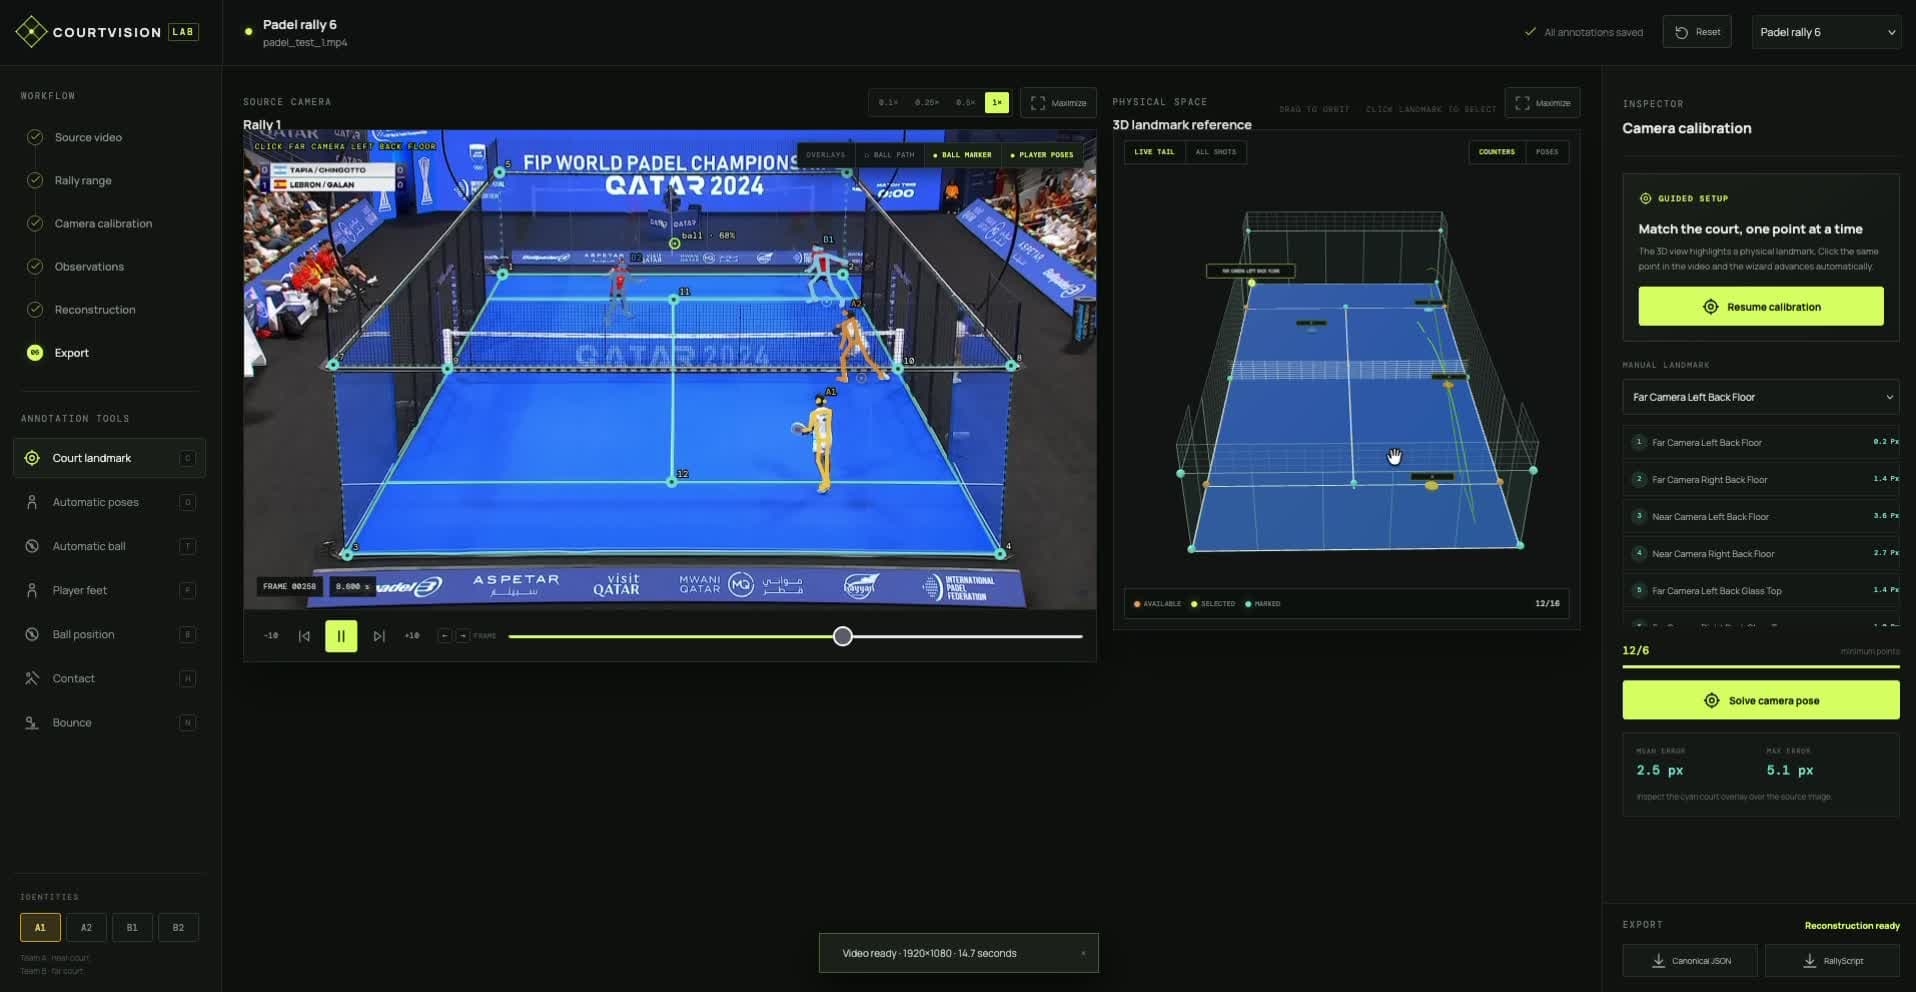Select Near Camera Right Back Floor landmark row
This screenshot has height=992, width=1916.
[1761, 553]
